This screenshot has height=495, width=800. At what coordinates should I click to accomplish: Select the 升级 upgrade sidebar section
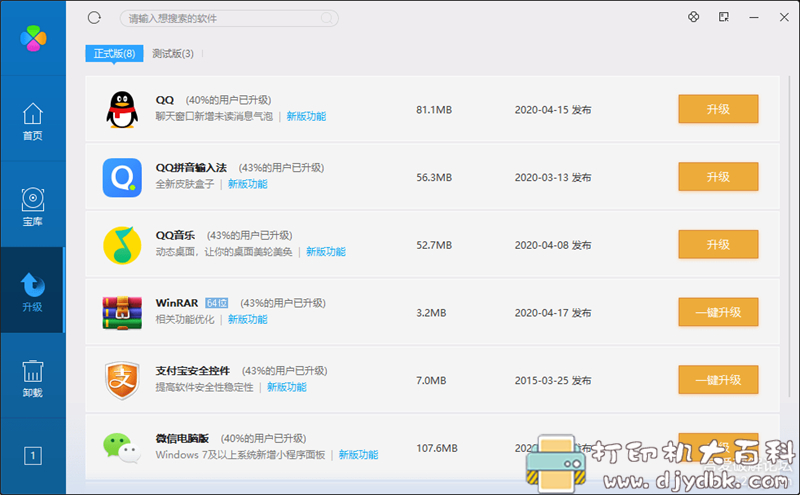33,292
